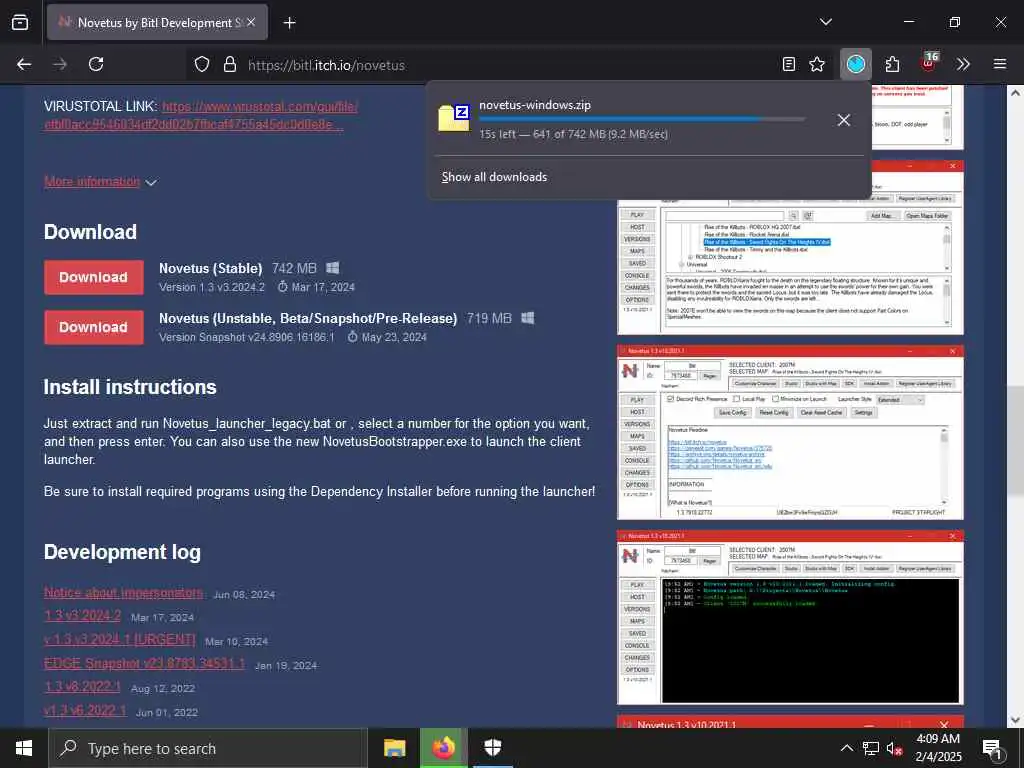List all tabs dropdown arrow
This screenshot has width=1024, height=768.
[x=826, y=22]
